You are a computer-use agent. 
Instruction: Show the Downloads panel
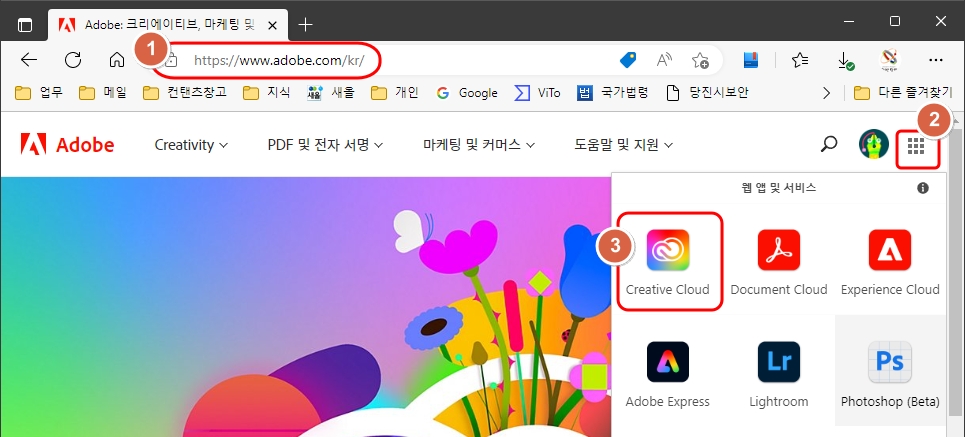coord(846,60)
